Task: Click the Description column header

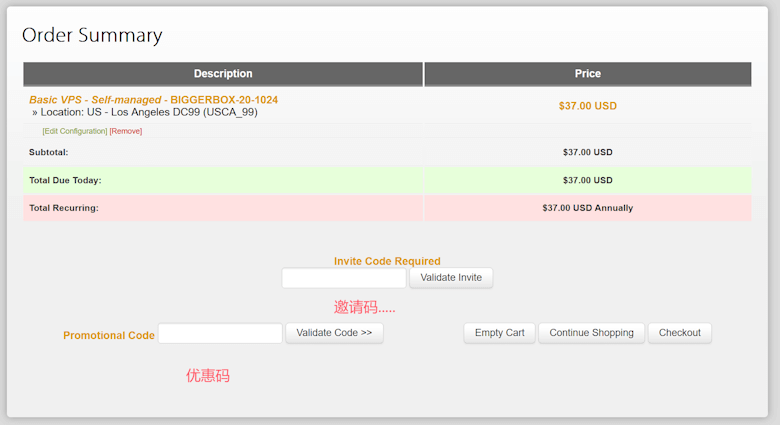Action: (x=223, y=74)
